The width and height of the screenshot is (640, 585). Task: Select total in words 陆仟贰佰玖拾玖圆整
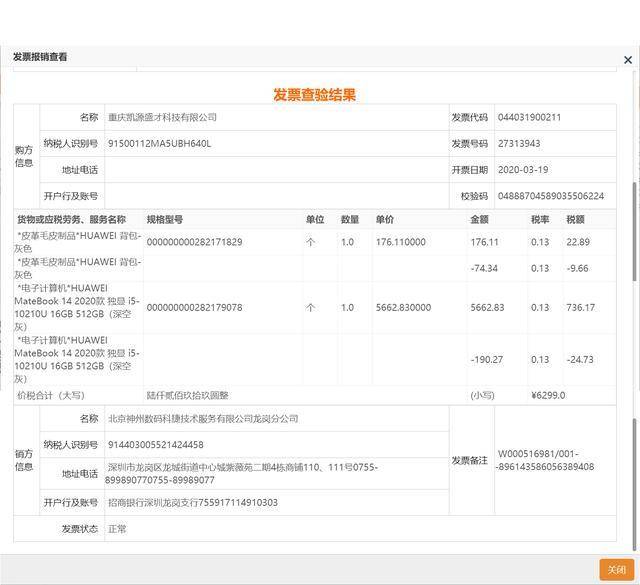tap(187, 396)
